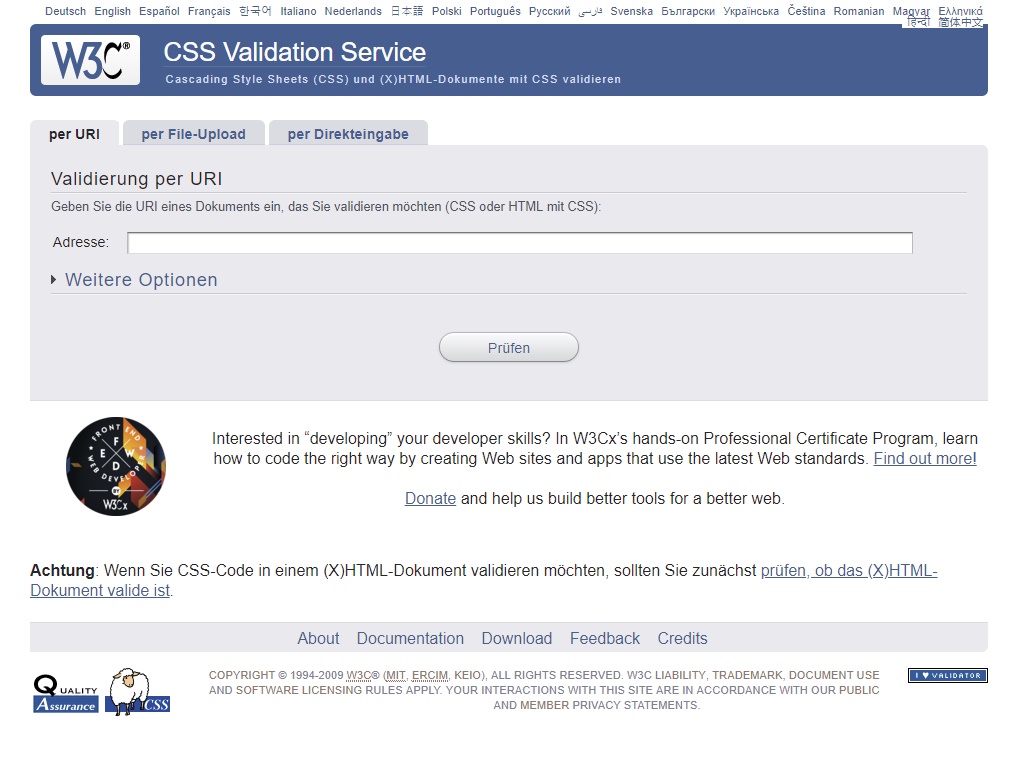Image resolution: width=1016 pixels, height=773 pixels.
Task: Focus the Adresse input field
Action: click(519, 243)
